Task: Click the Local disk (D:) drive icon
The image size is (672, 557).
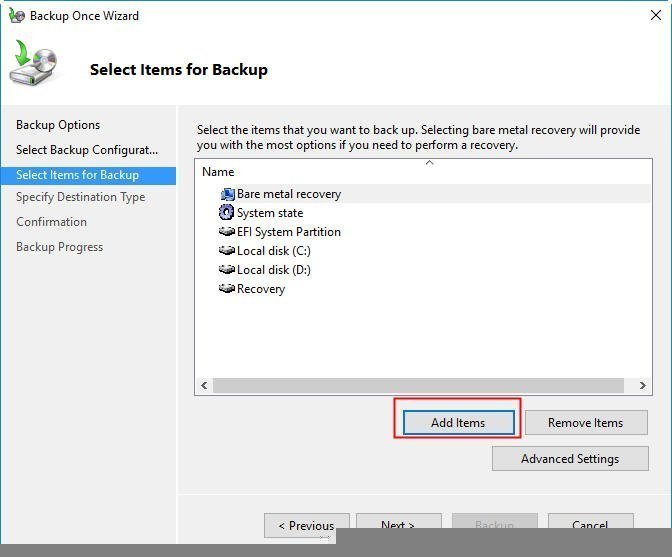Action: click(x=227, y=270)
